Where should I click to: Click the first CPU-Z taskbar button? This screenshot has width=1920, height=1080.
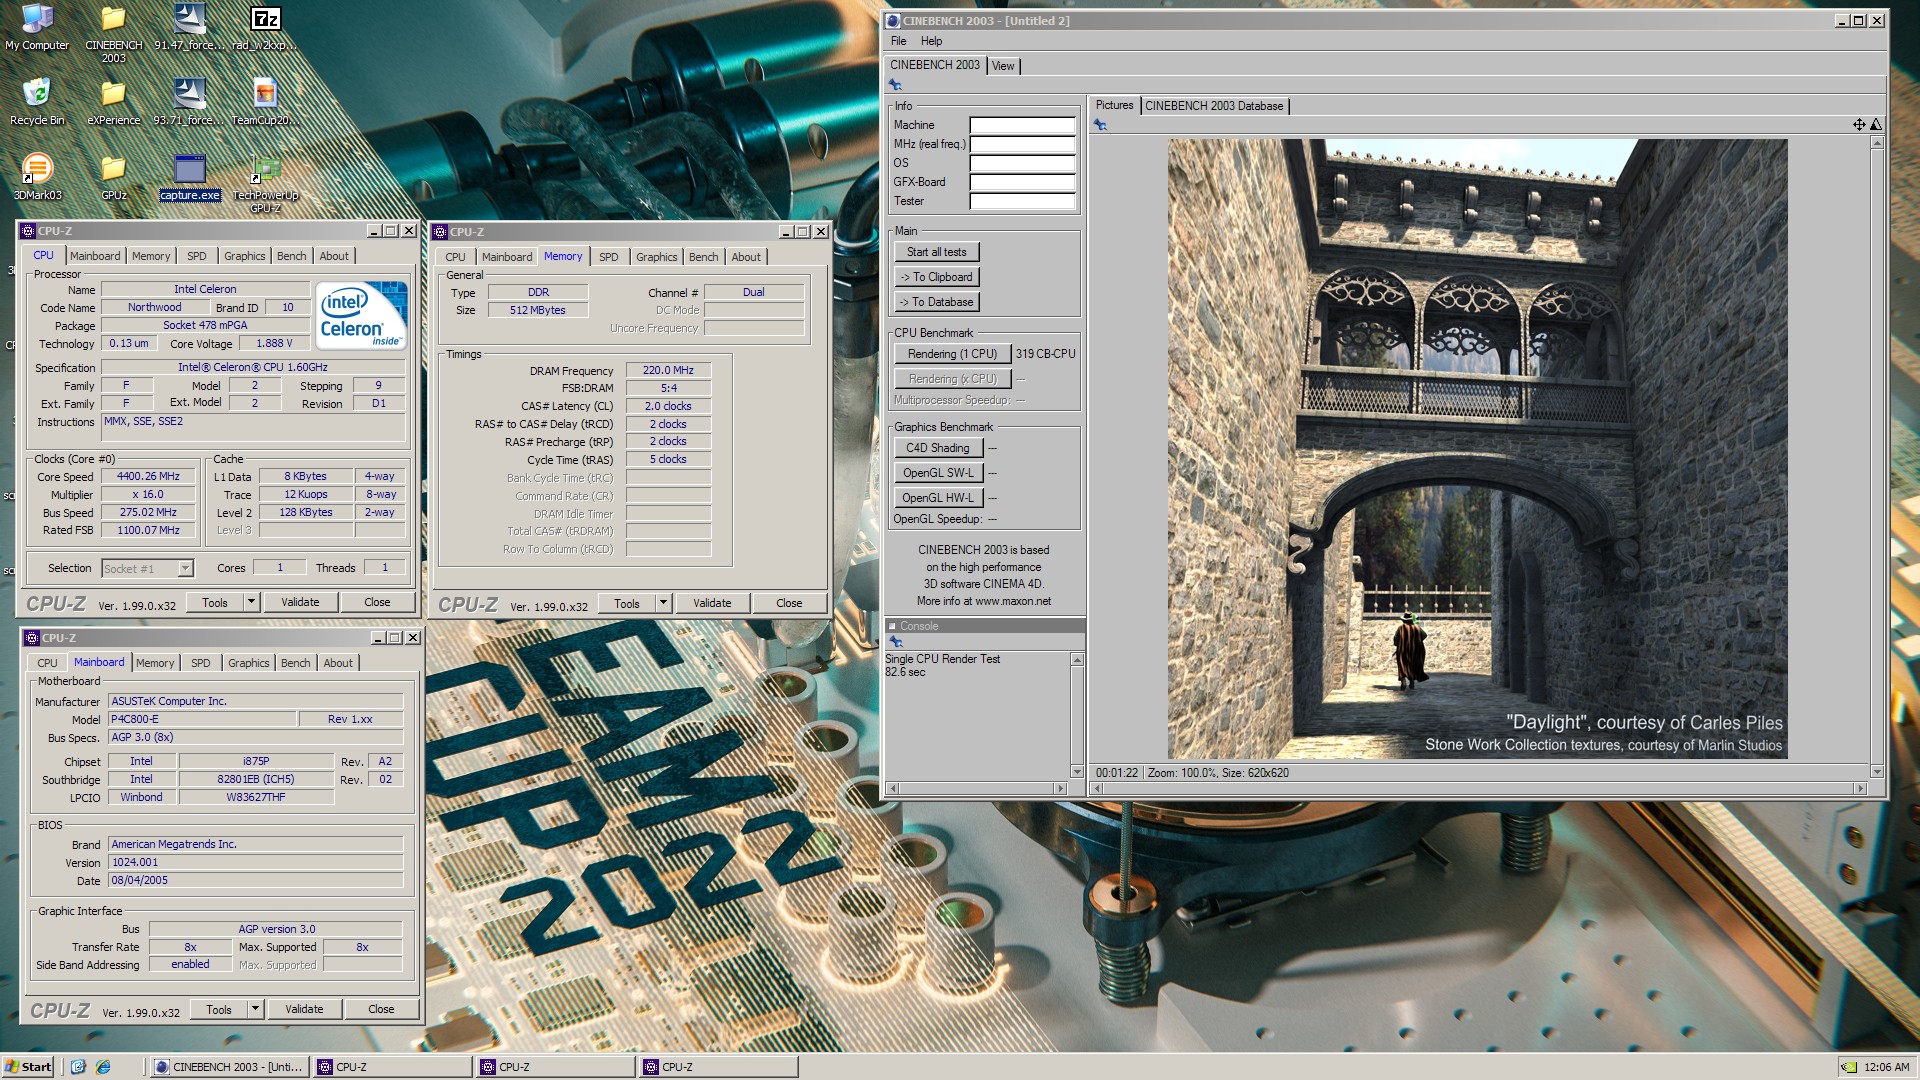click(x=392, y=1067)
